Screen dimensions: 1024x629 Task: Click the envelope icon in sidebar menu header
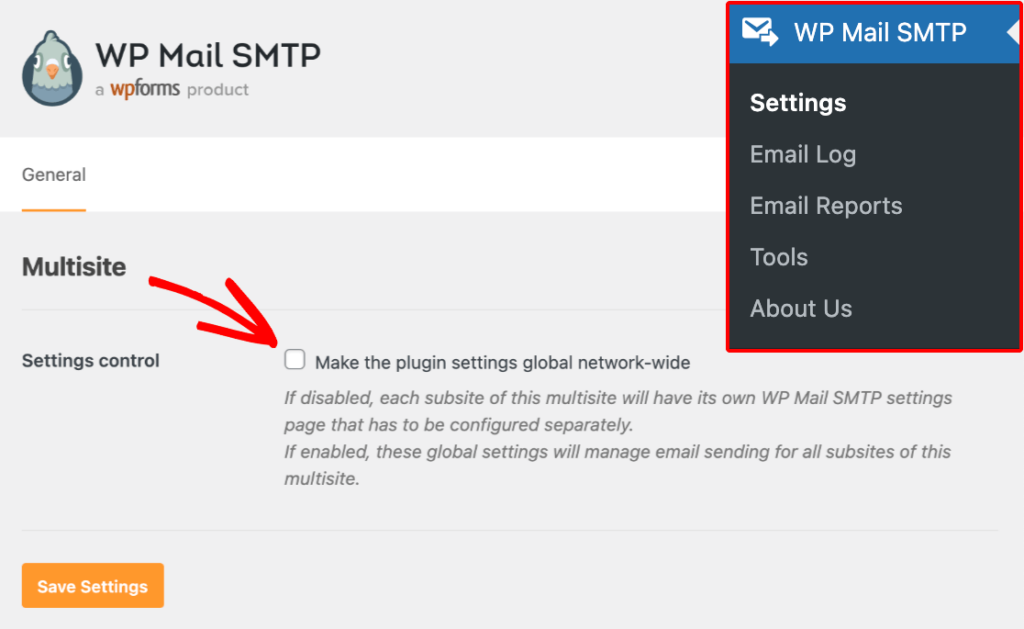760,32
